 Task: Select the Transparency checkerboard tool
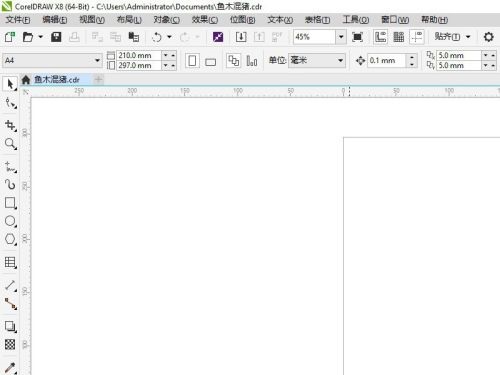click(x=10, y=344)
